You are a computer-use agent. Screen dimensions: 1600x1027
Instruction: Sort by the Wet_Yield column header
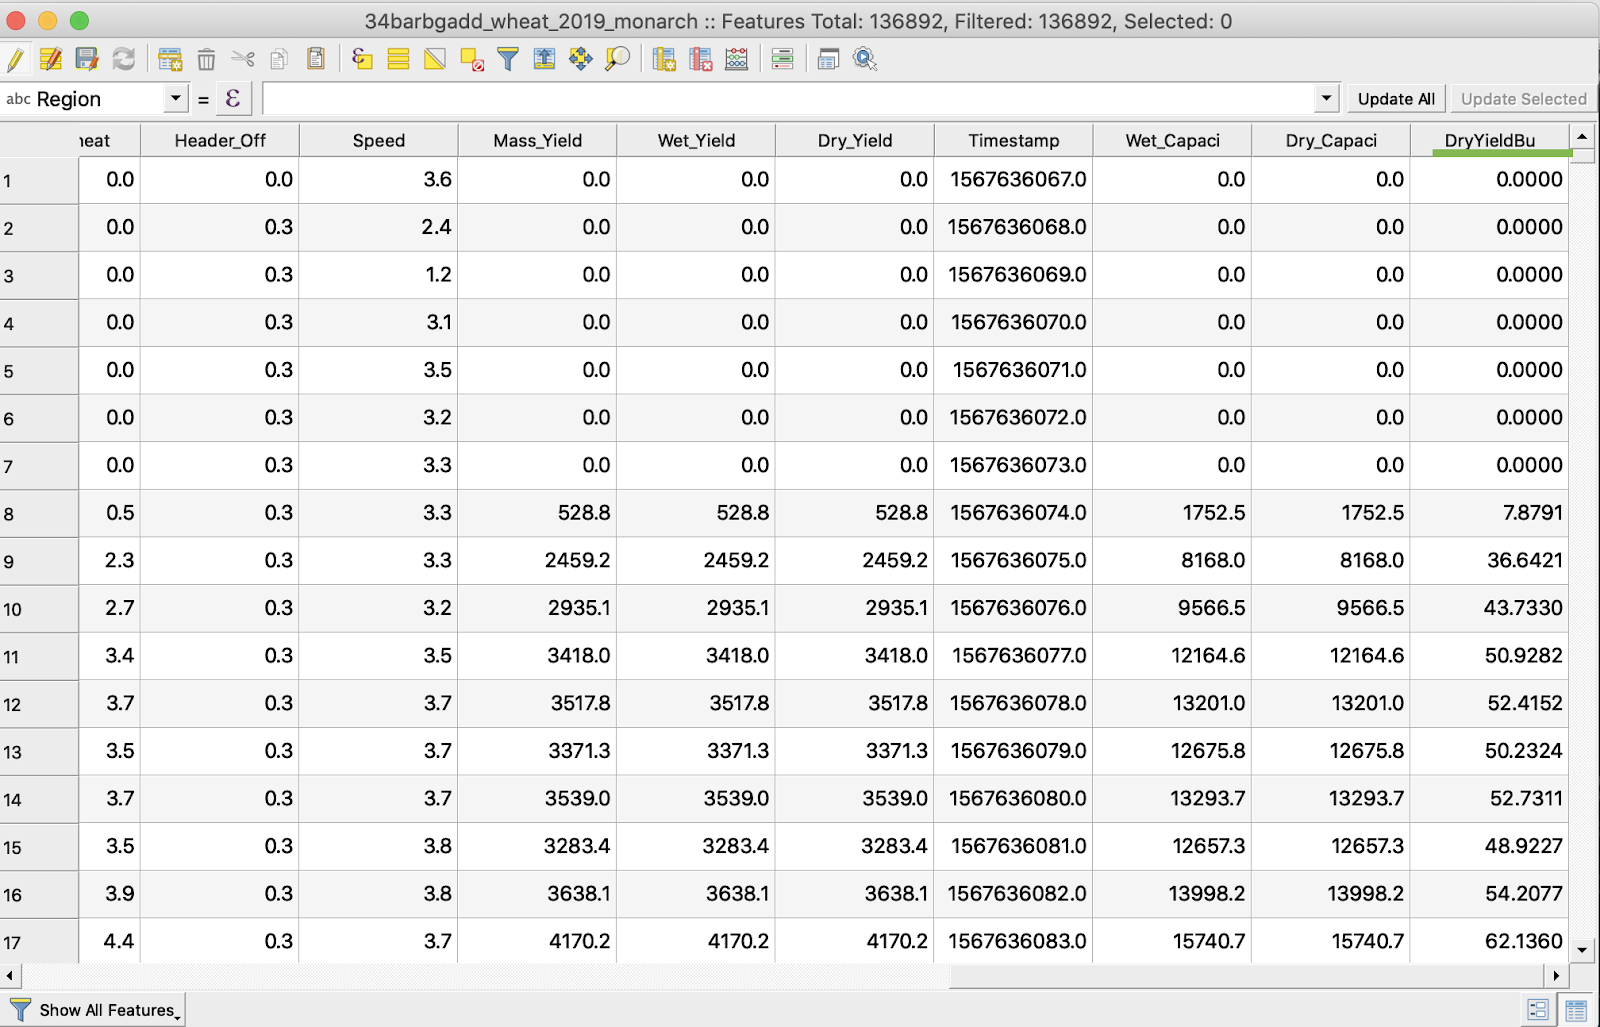[696, 140]
